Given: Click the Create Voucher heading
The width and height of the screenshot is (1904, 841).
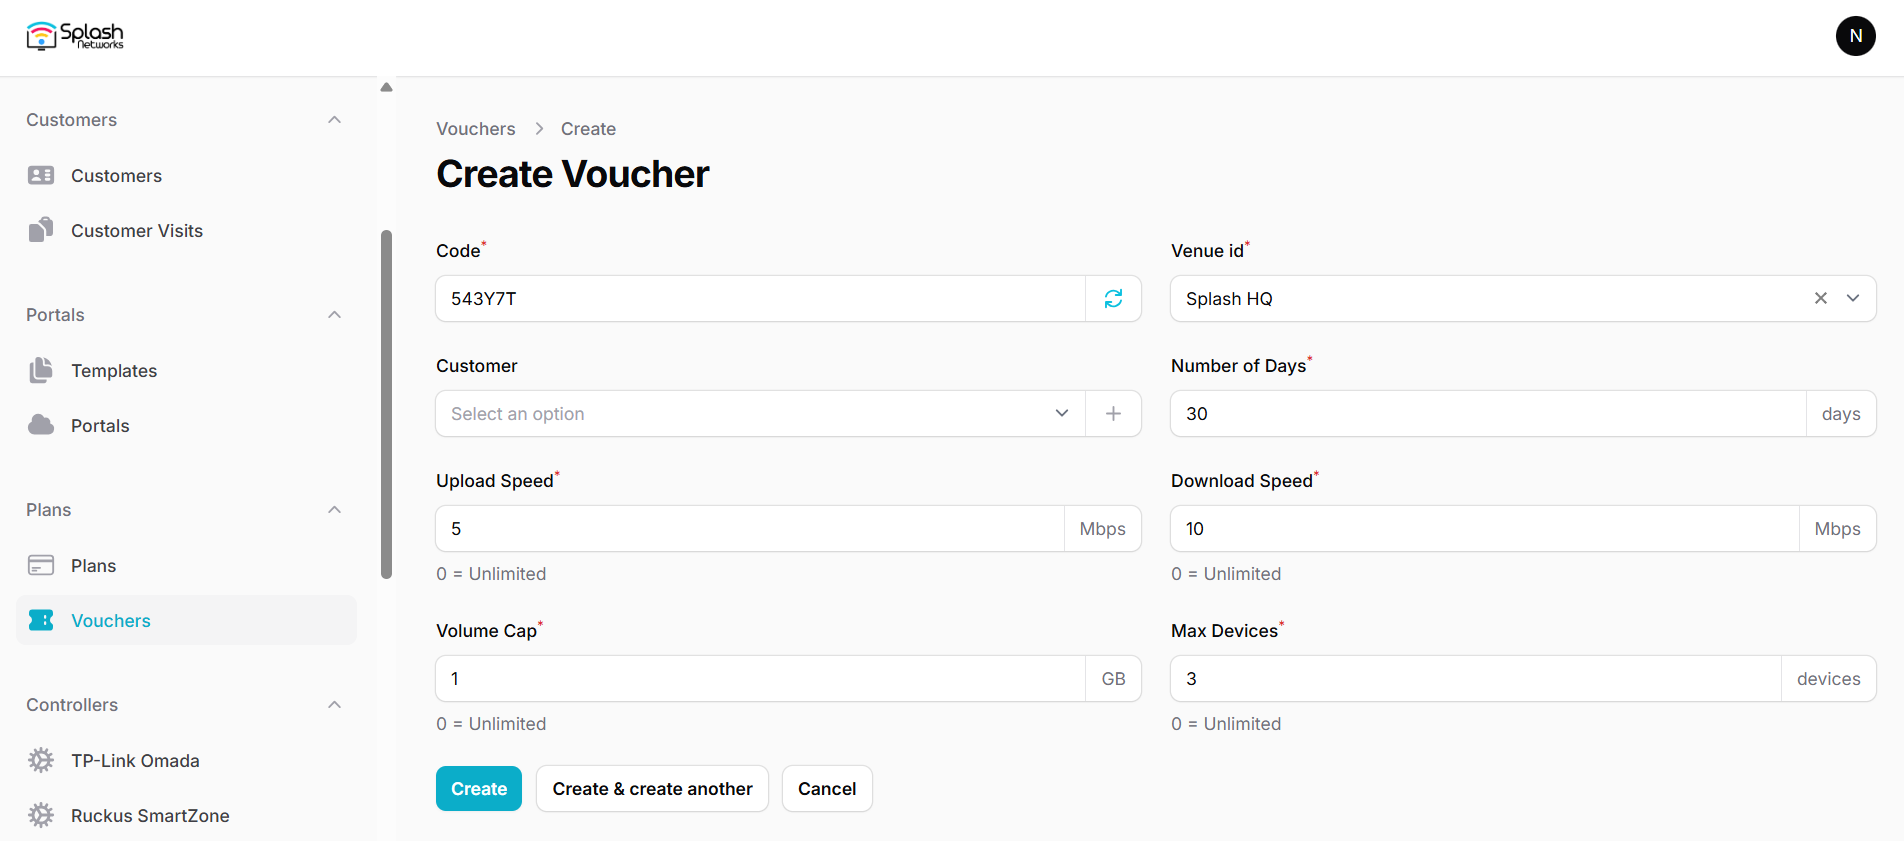Looking at the screenshot, I should coord(572,174).
